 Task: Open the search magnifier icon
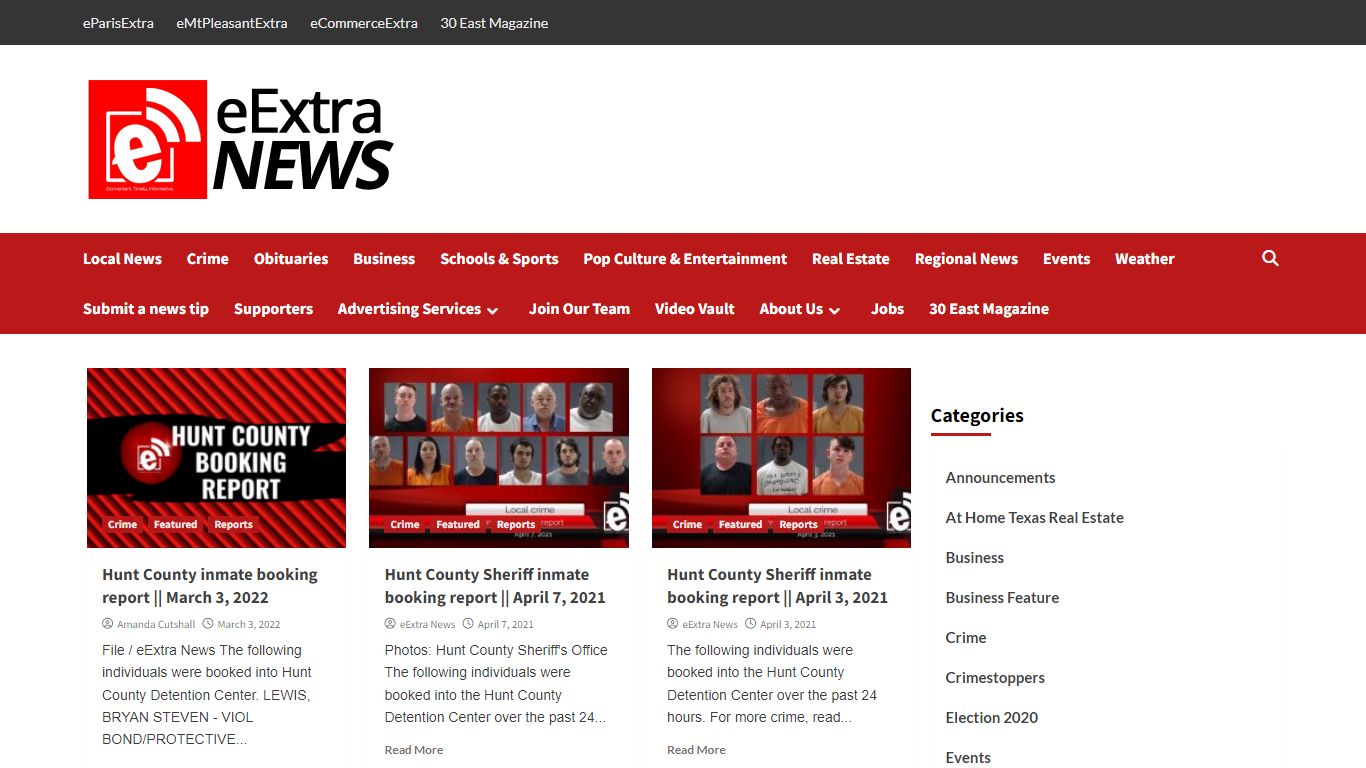(x=1270, y=258)
